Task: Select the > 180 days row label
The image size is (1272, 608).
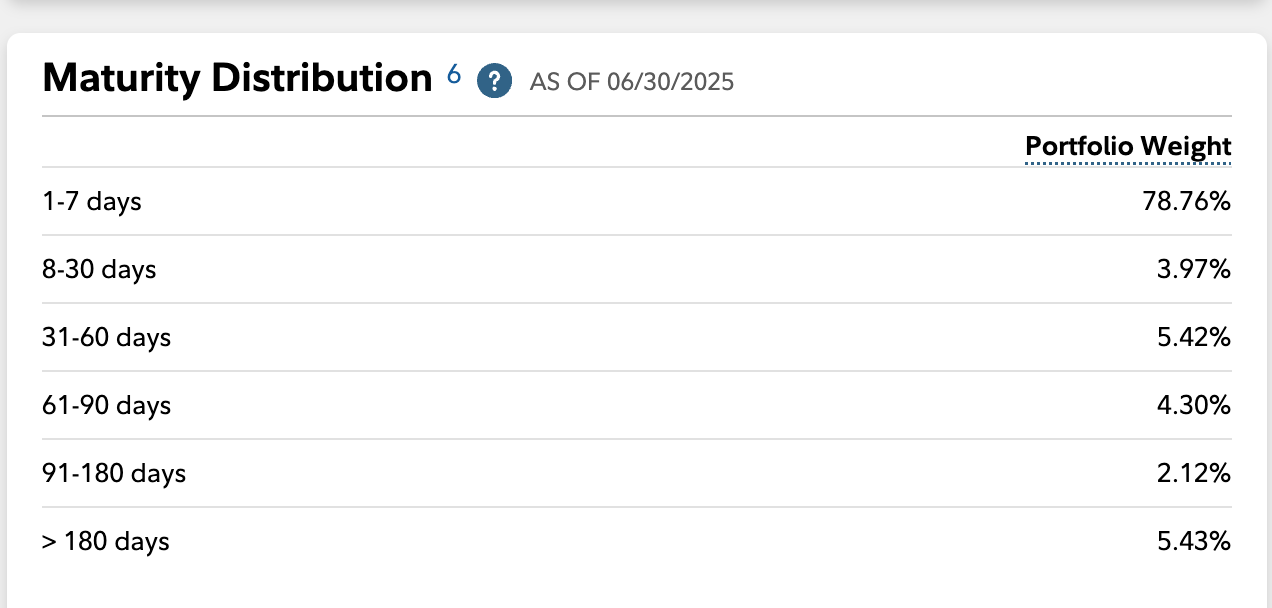Action: tap(106, 542)
